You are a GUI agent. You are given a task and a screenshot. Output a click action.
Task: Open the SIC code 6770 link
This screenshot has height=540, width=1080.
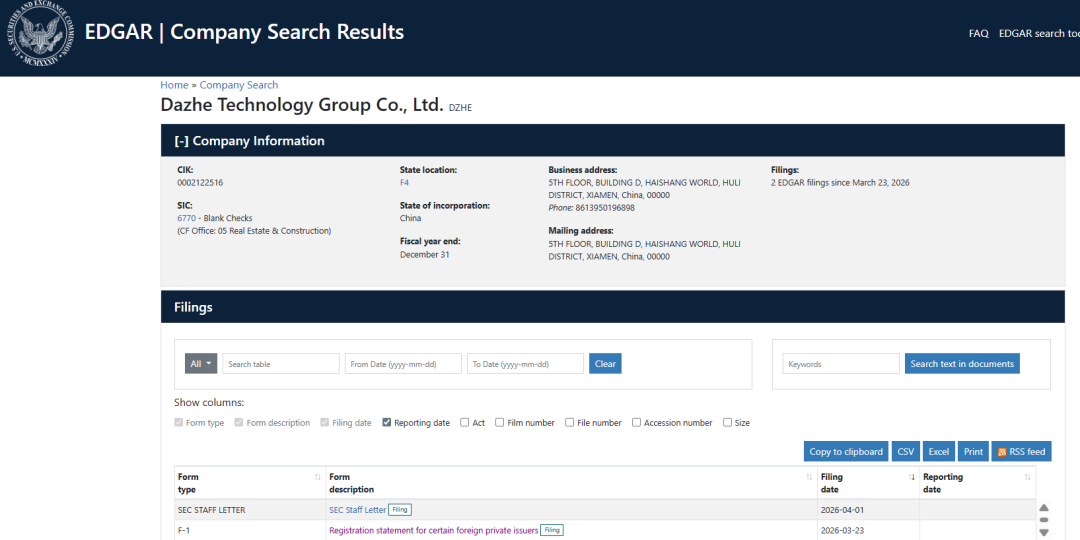[186, 218]
